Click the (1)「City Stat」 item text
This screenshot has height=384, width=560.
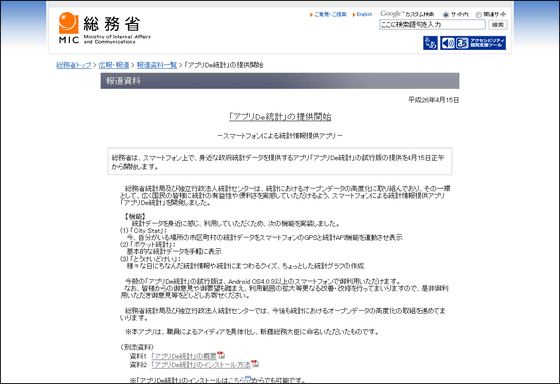pyautogui.click(x=143, y=231)
